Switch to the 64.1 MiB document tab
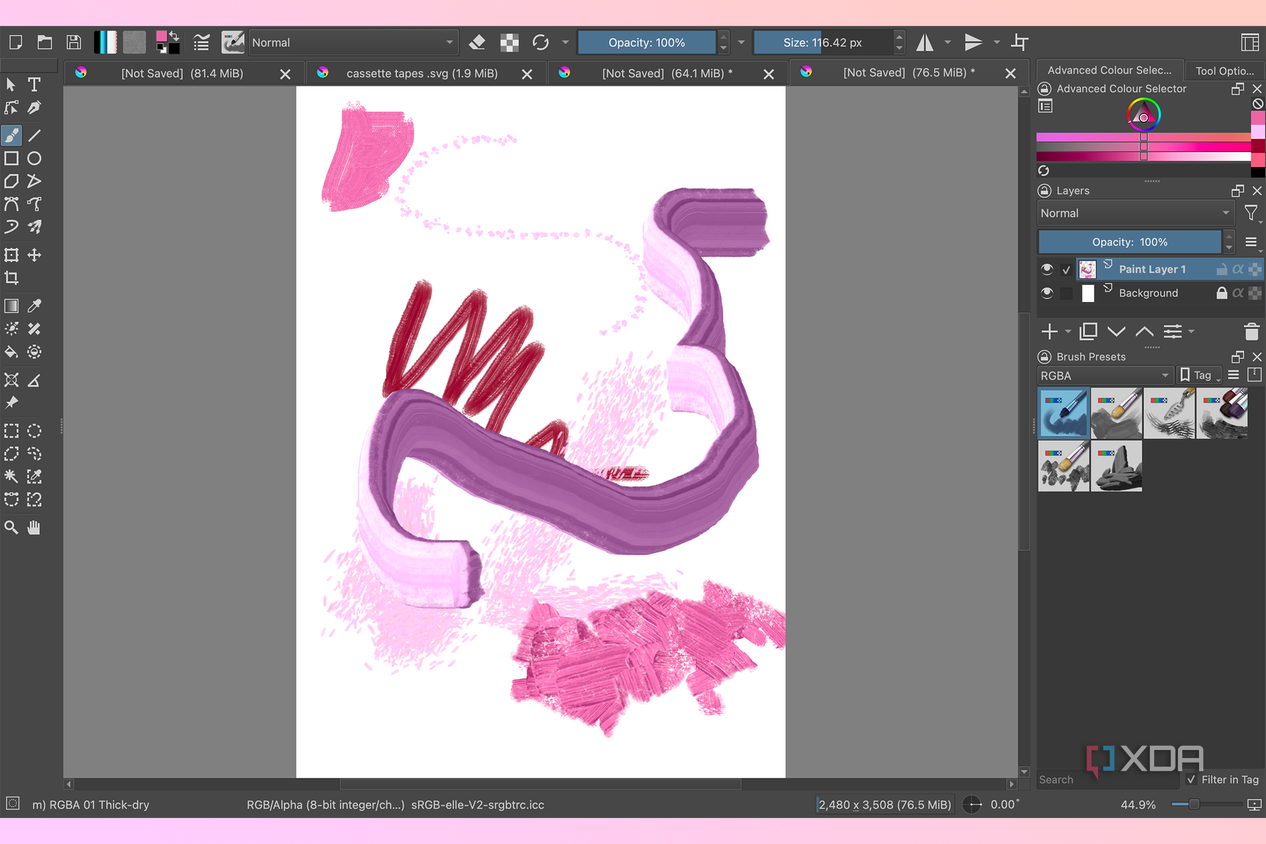Viewport: 1266px width, 844px height. point(667,73)
